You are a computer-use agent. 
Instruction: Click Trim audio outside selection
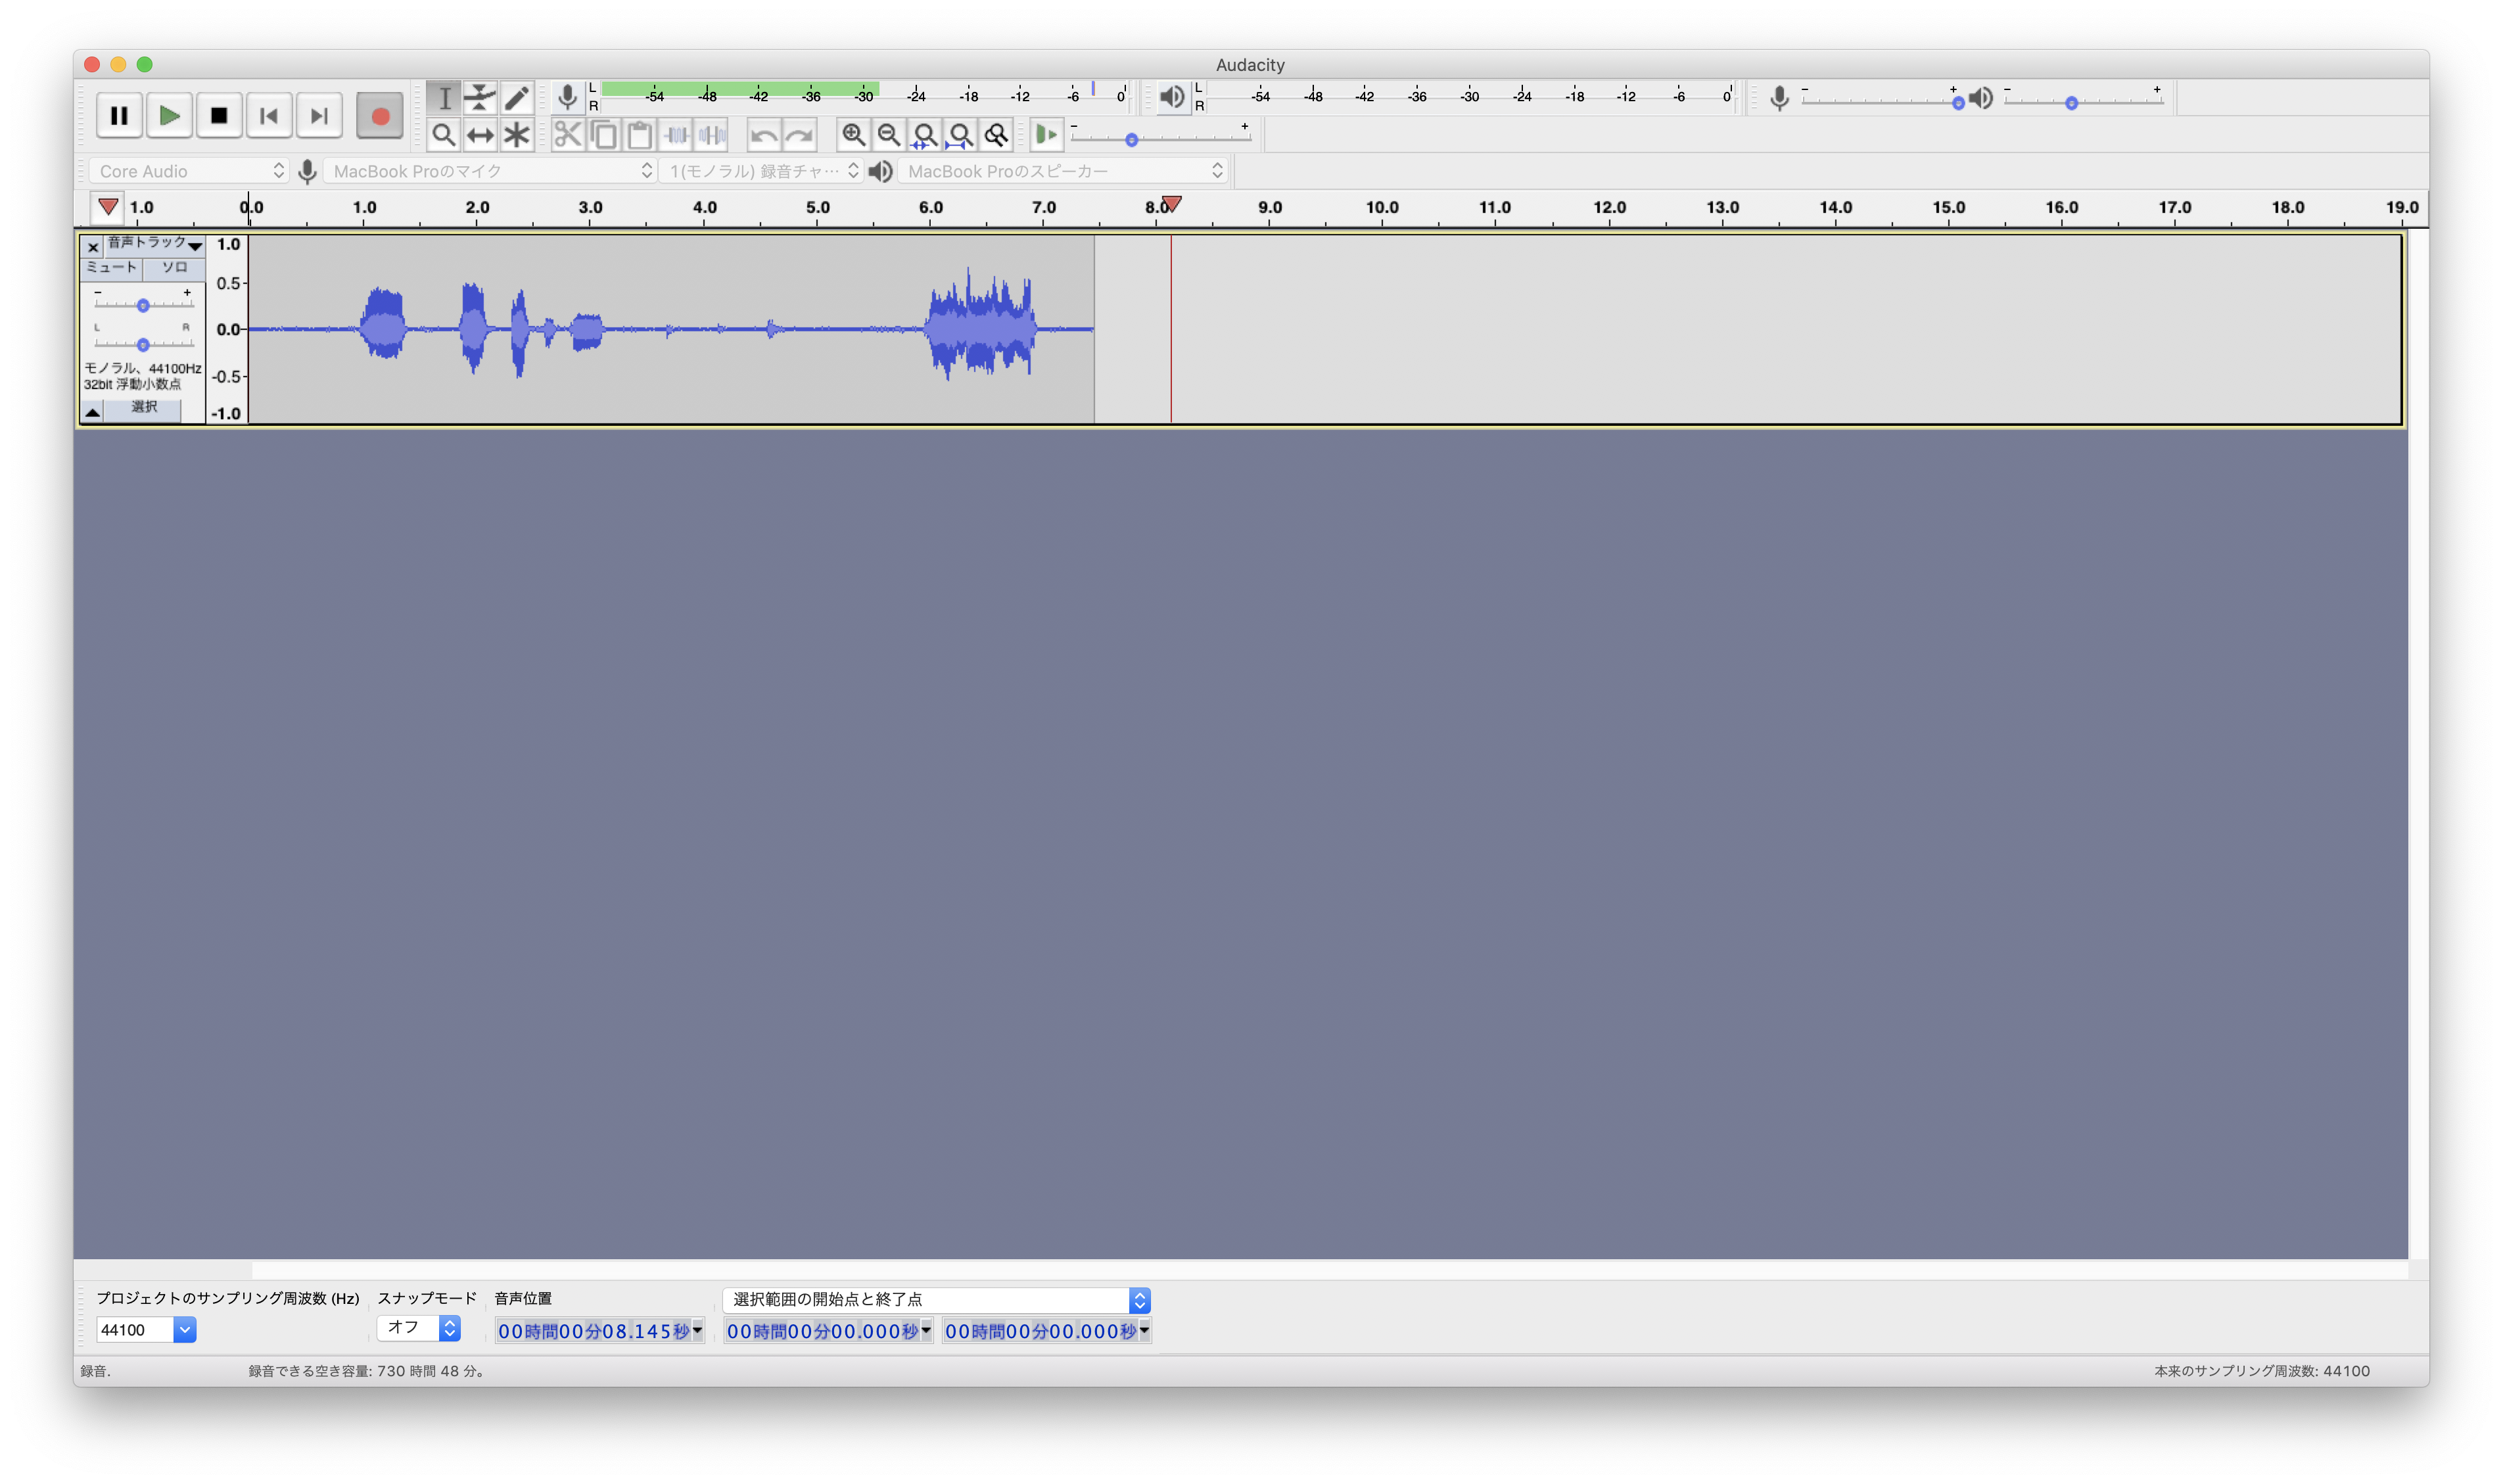tap(676, 135)
